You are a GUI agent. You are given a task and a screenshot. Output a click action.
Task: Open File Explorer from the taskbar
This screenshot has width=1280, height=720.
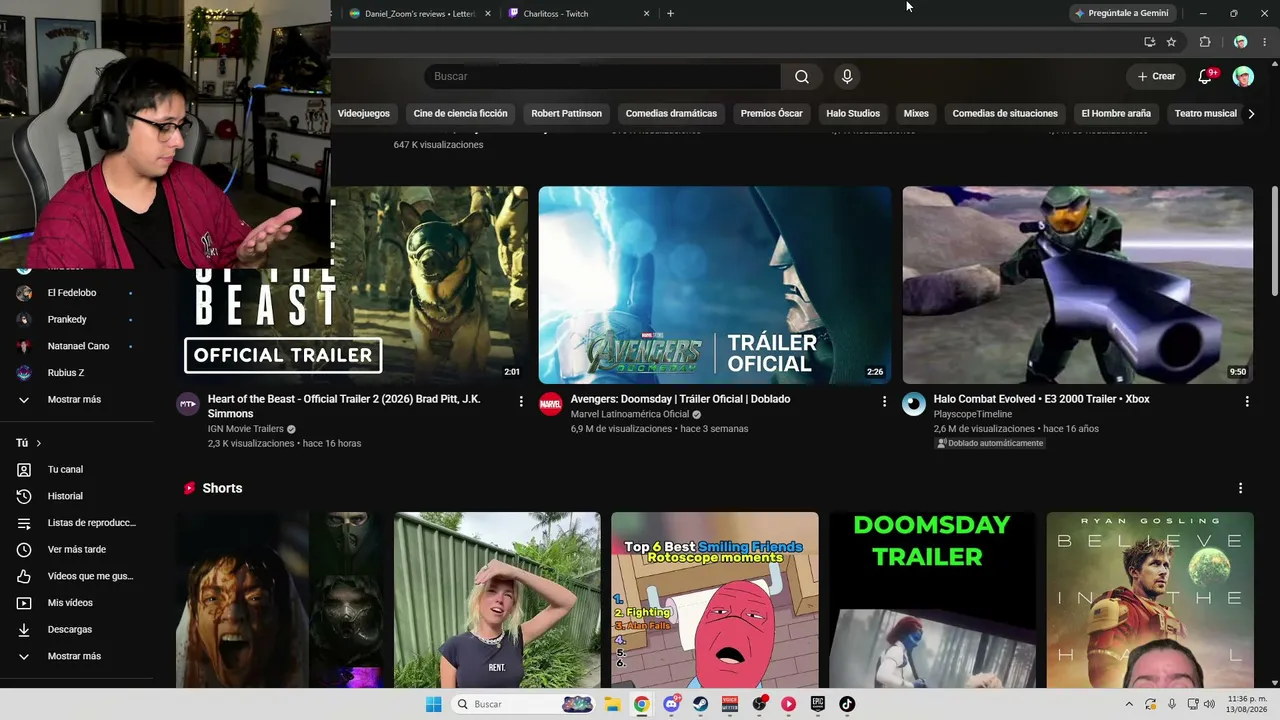point(612,704)
